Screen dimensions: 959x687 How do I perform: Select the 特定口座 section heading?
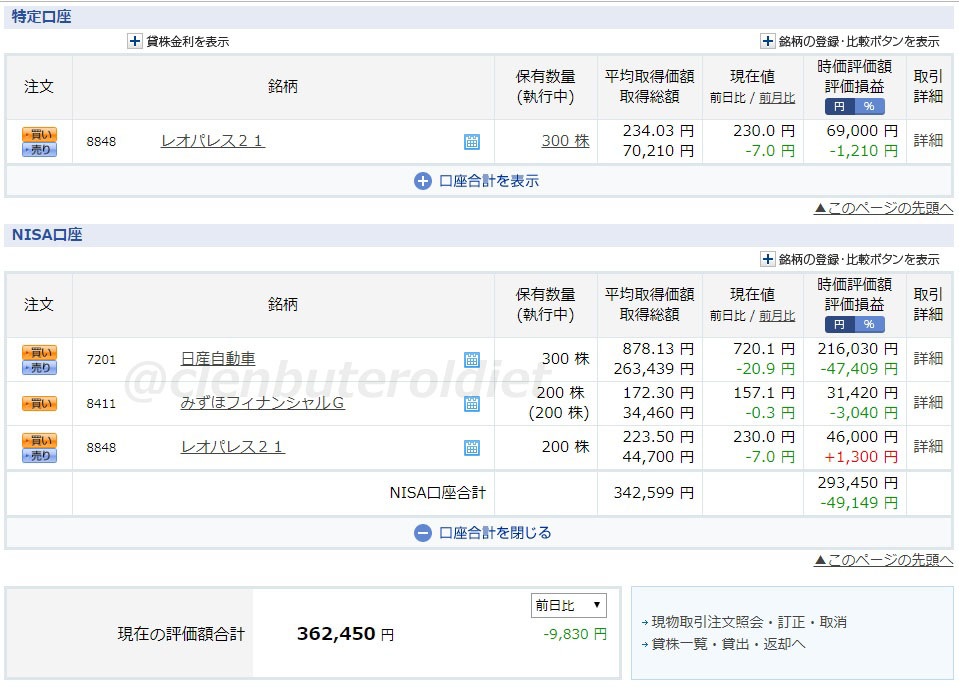[42, 17]
